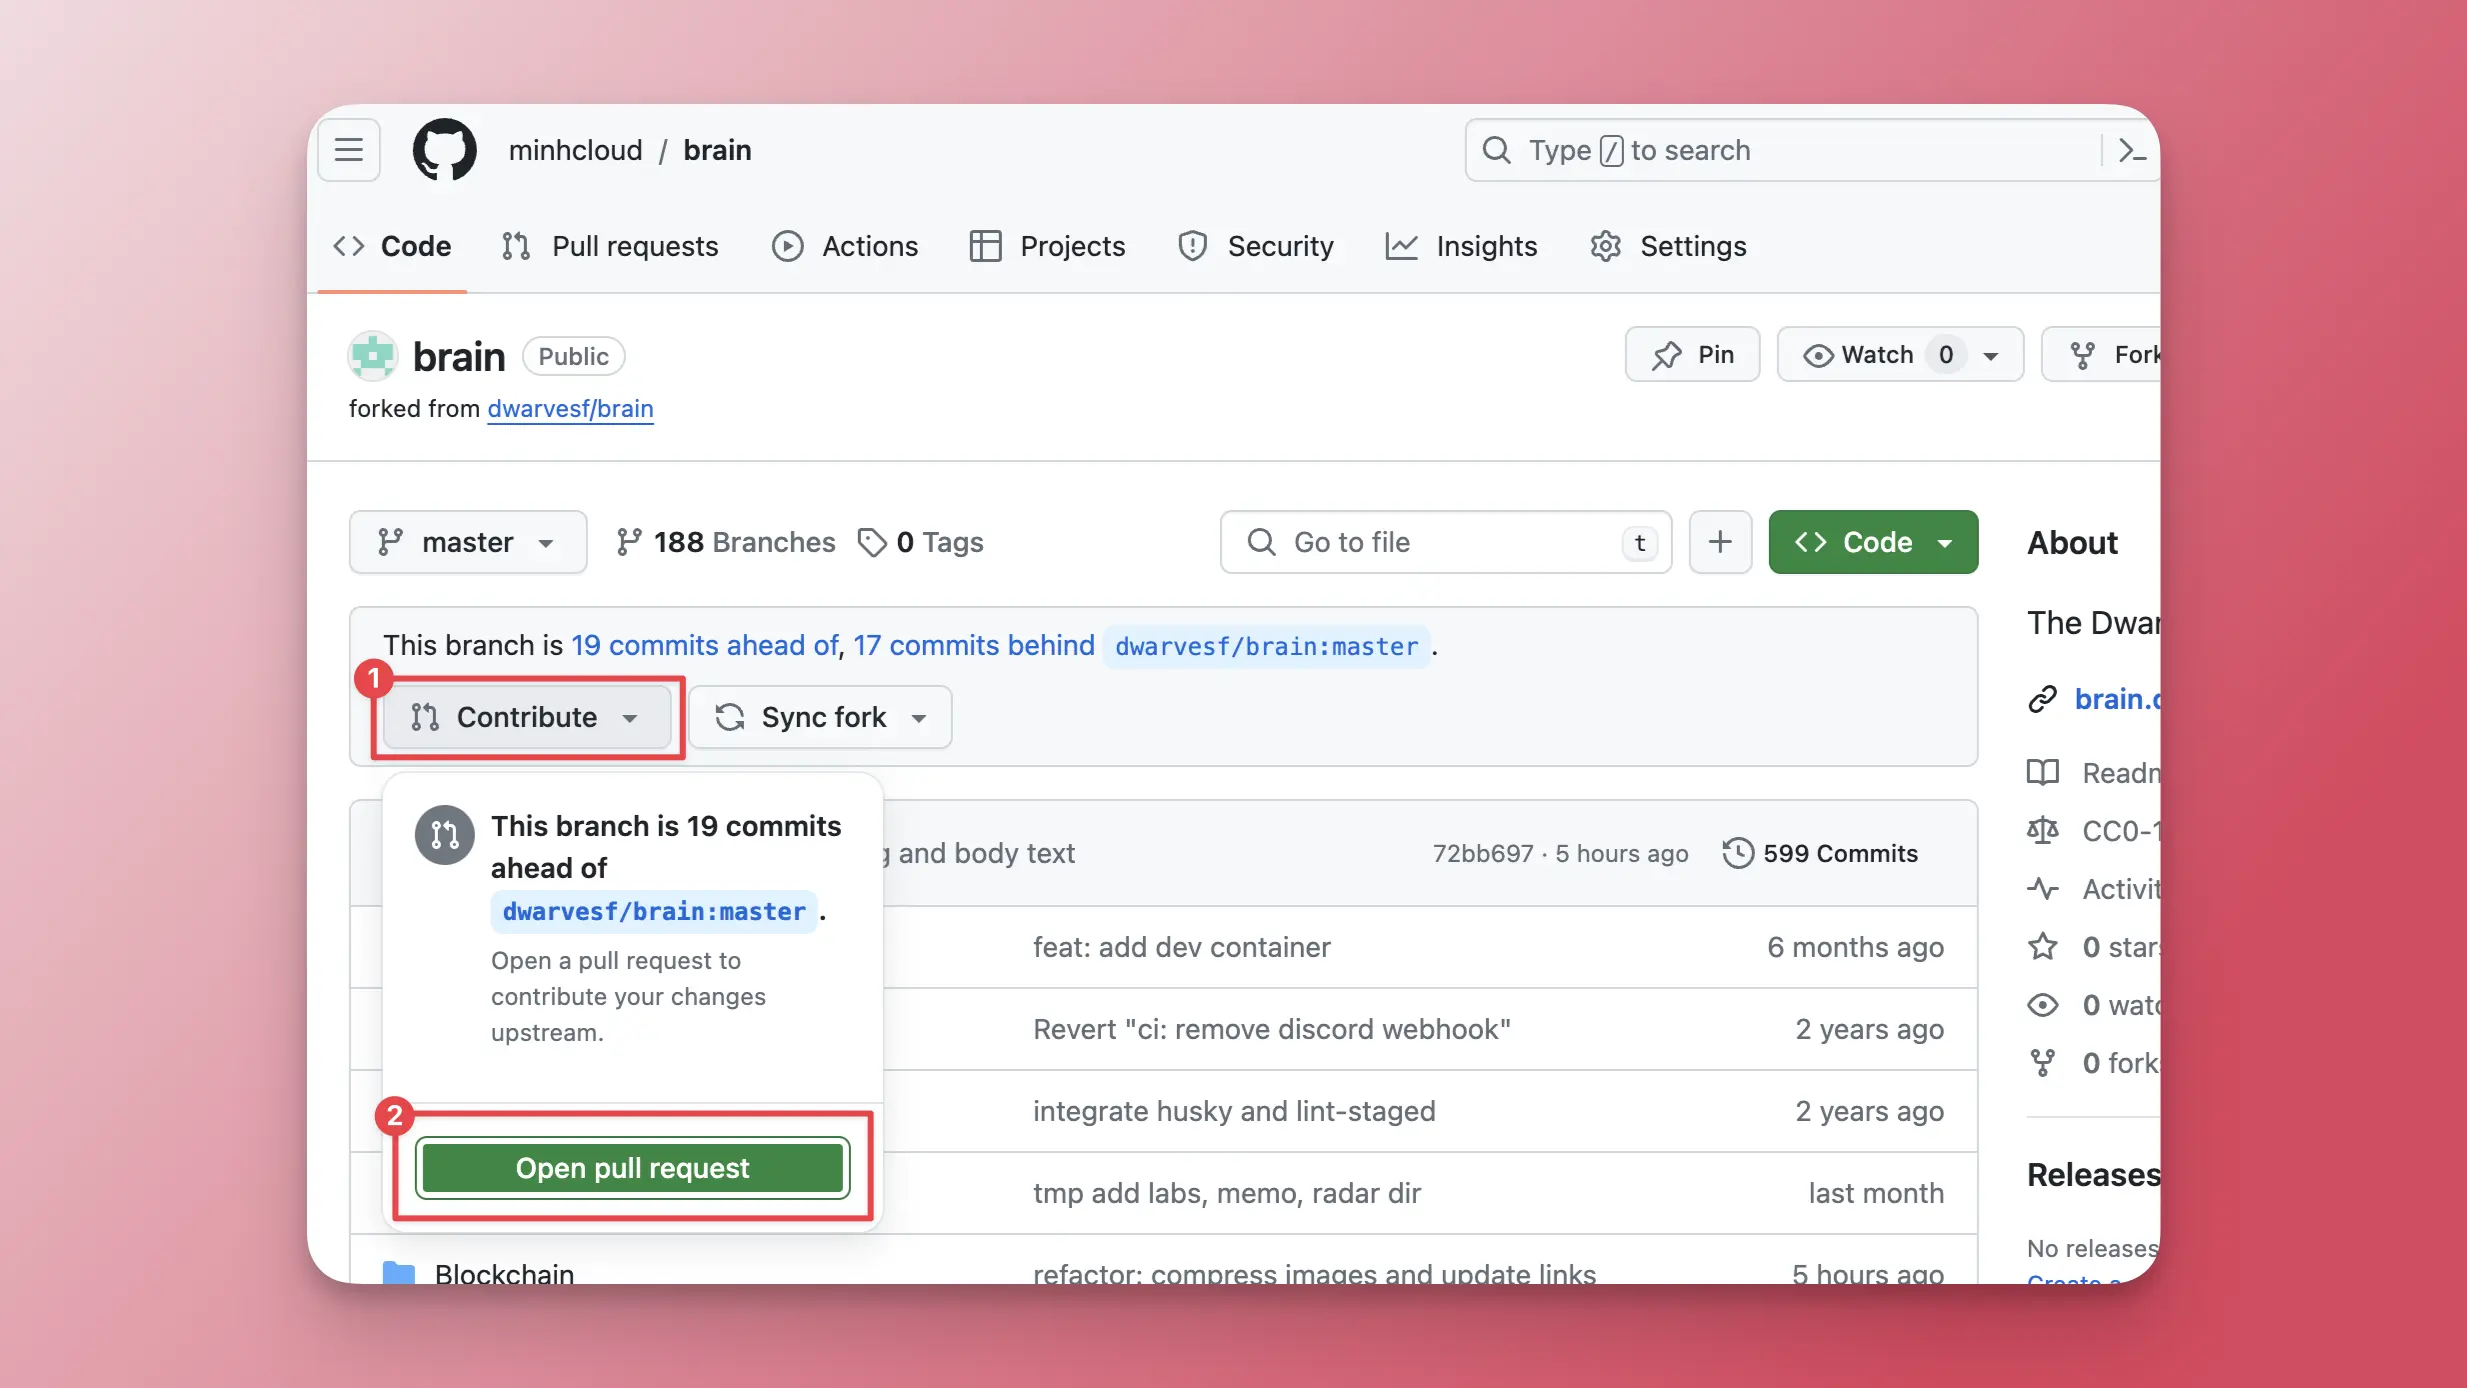Click the Go to file input
Viewport: 2467px width, 1388px height.
[x=1446, y=542]
